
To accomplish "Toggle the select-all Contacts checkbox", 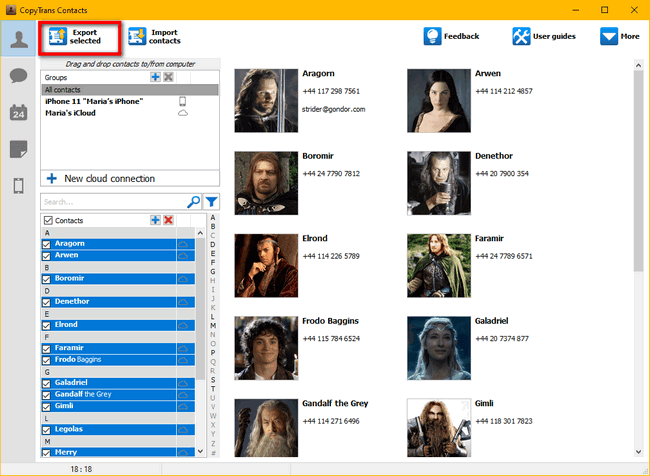I will [48, 220].
